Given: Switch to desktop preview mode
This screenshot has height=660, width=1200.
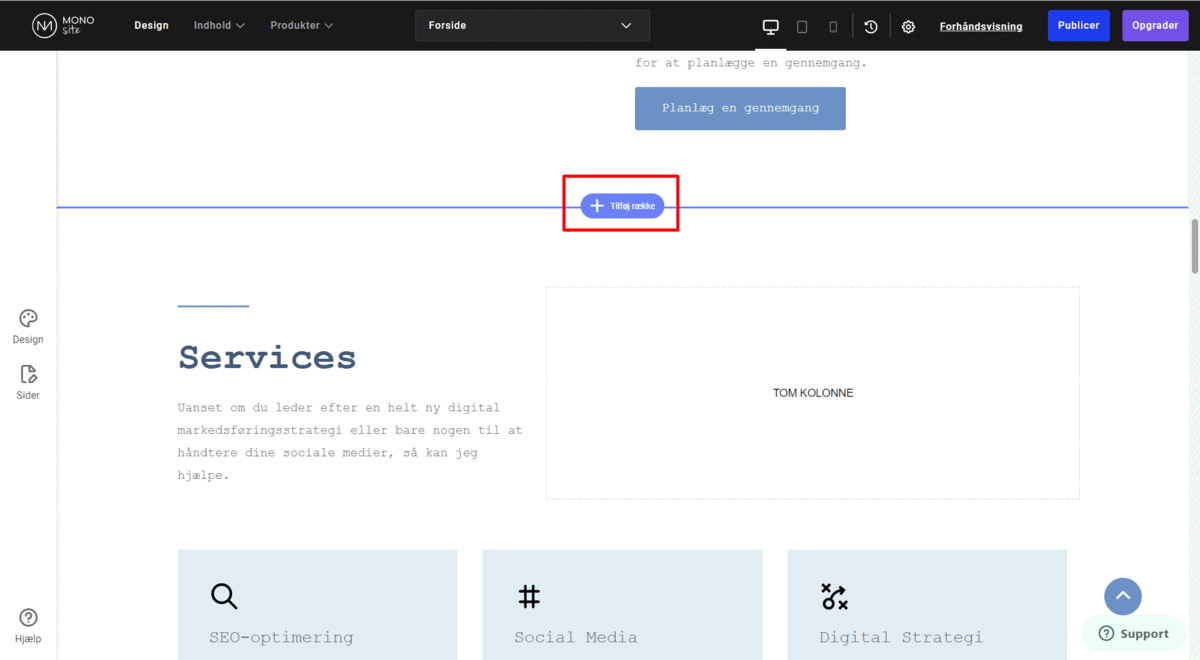Looking at the screenshot, I should (x=770, y=27).
